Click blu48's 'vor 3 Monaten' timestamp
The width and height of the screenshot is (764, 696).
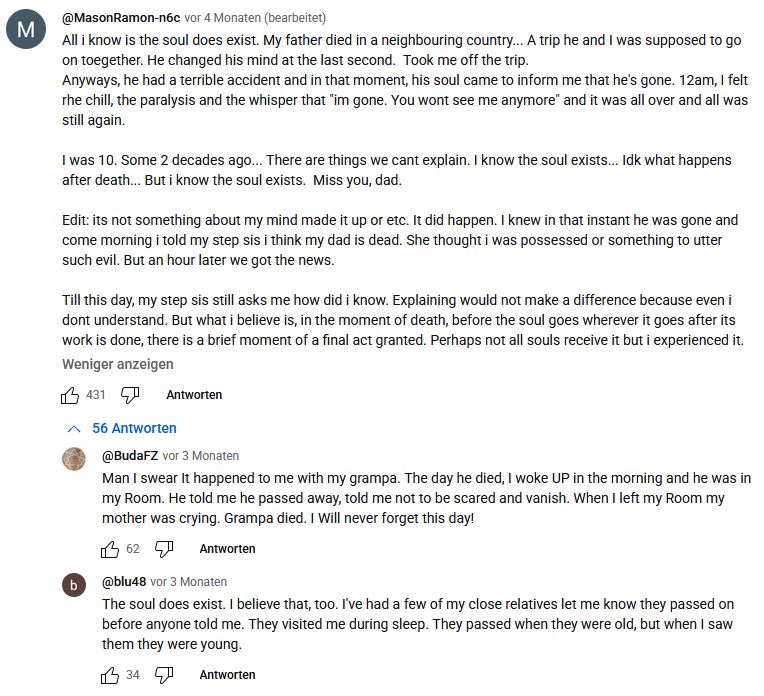pos(189,582)
